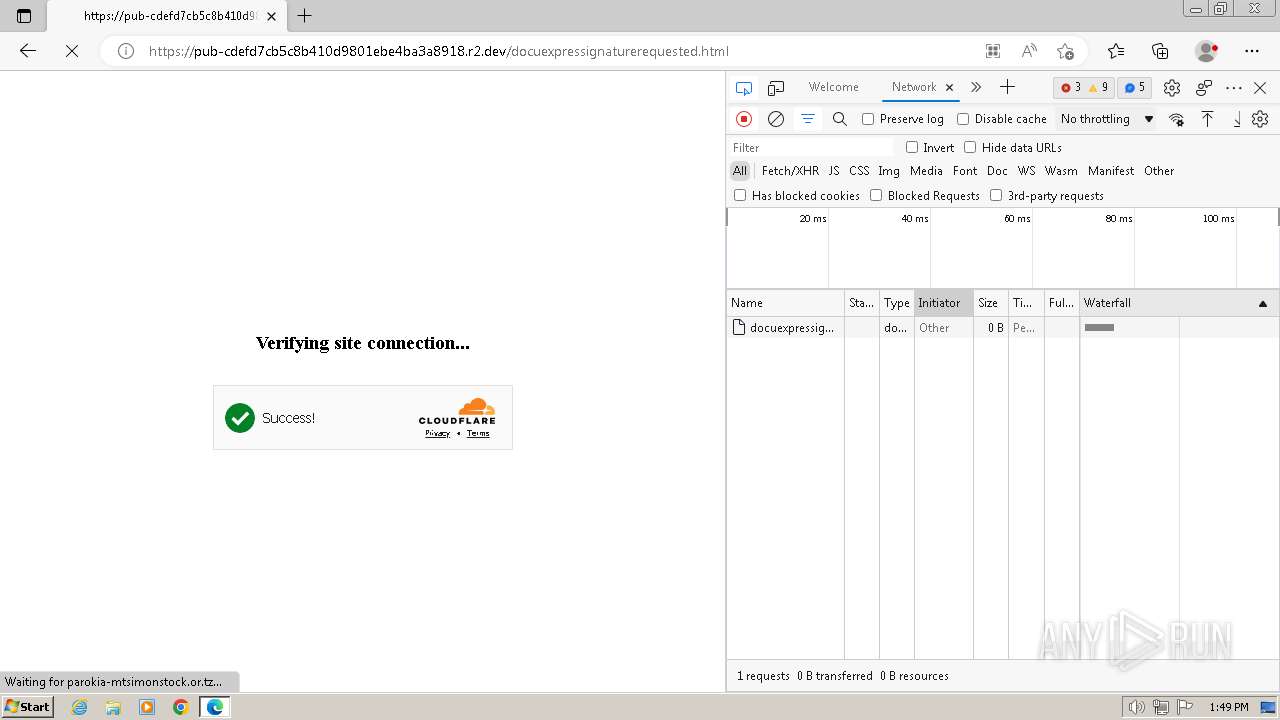
Task: Filter by WS requests
Action: click(x=1027, y=171)
